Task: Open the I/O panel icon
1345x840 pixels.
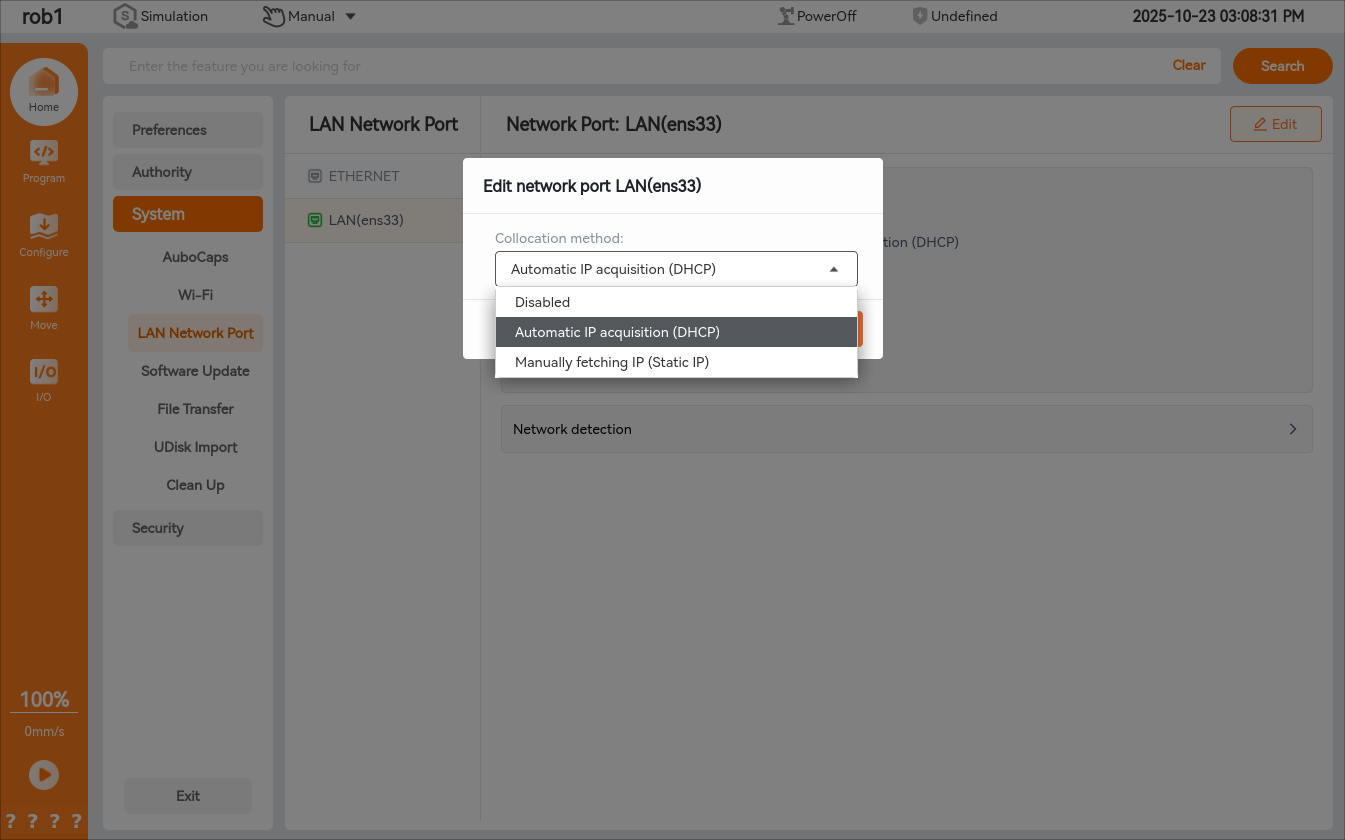Action: 44,373
